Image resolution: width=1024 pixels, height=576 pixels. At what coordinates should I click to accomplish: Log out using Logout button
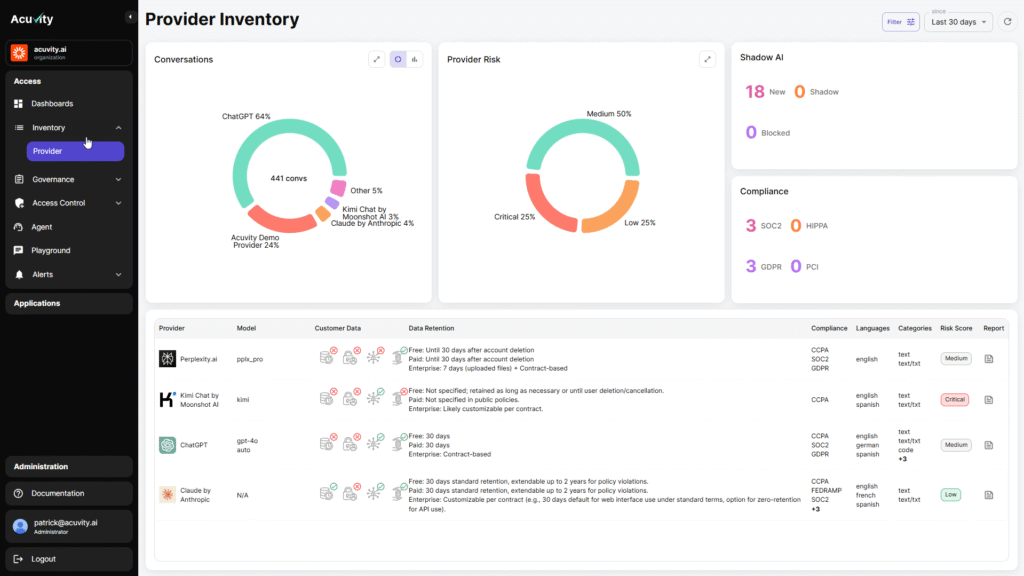[x=69, y=559]
